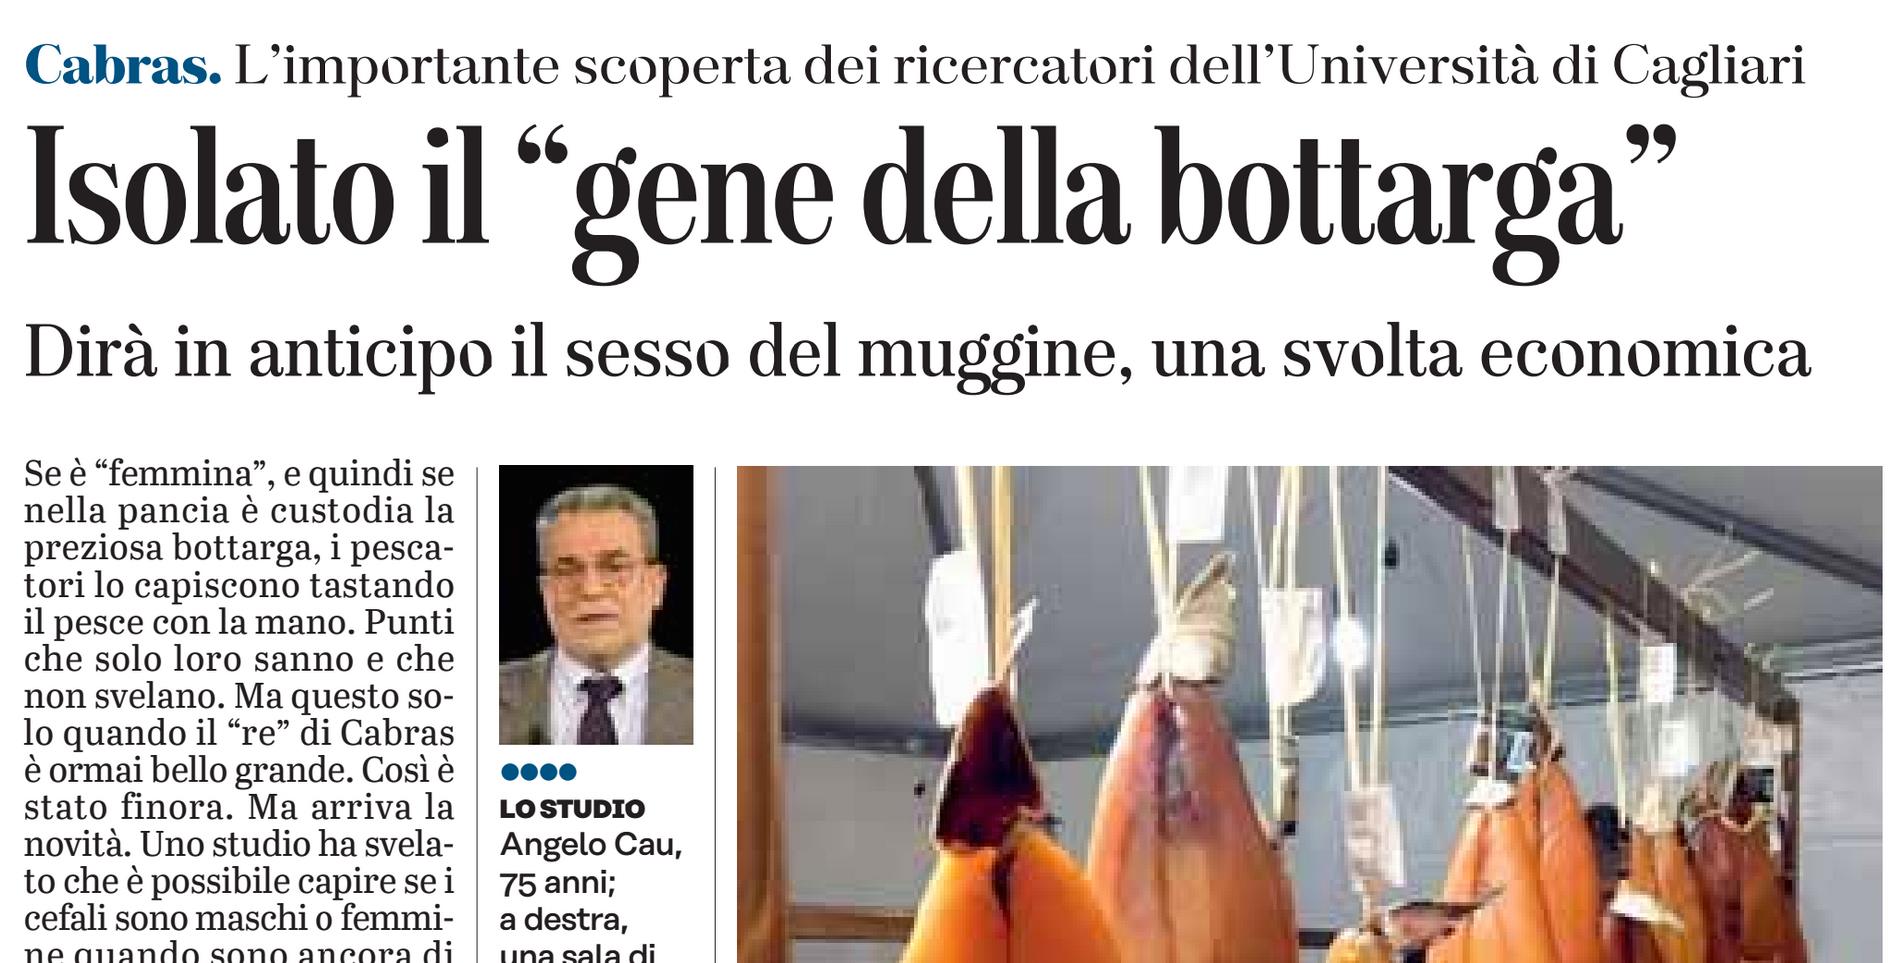1903x963 pixels.
Task: Click the four blue dots above 'LO STUDIO'
Action: click(539, 771)
